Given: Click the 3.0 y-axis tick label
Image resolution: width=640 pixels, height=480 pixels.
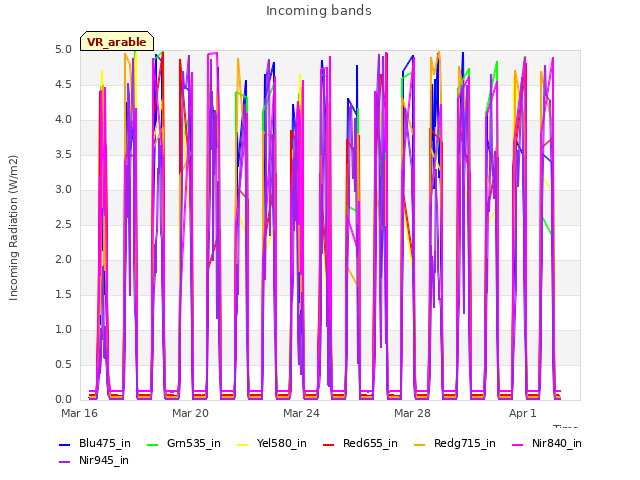Looking at the screenshot, I should 63,189.
